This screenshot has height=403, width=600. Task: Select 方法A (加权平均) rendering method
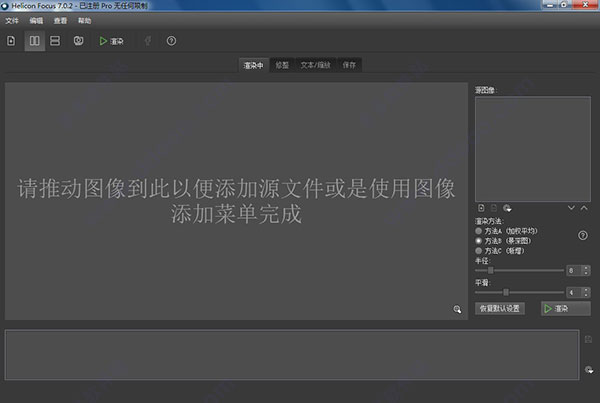tap(479, 231)
